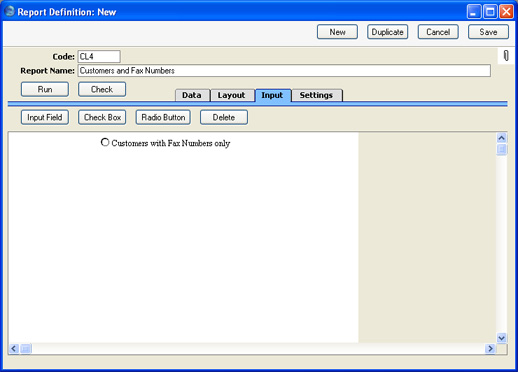Switch to the Data tab

(192, 95)
